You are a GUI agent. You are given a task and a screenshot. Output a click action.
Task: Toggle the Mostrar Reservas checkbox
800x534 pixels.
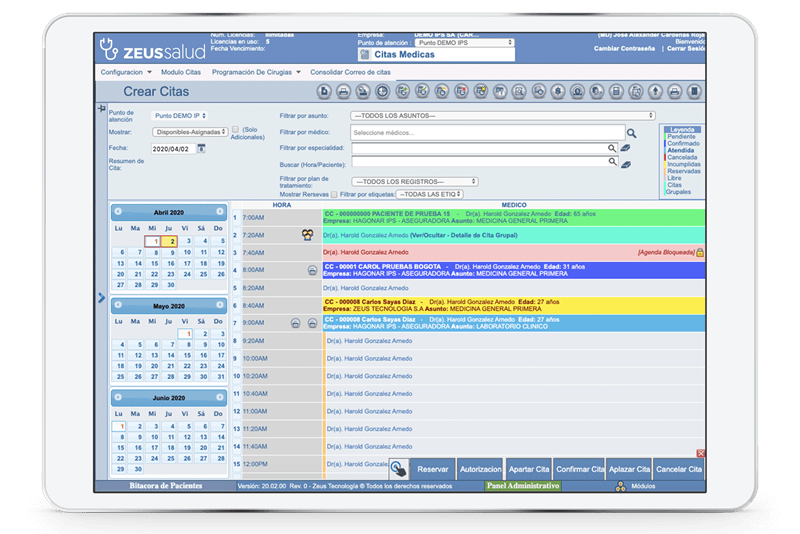pyautogui.click(x=334, y=194)
